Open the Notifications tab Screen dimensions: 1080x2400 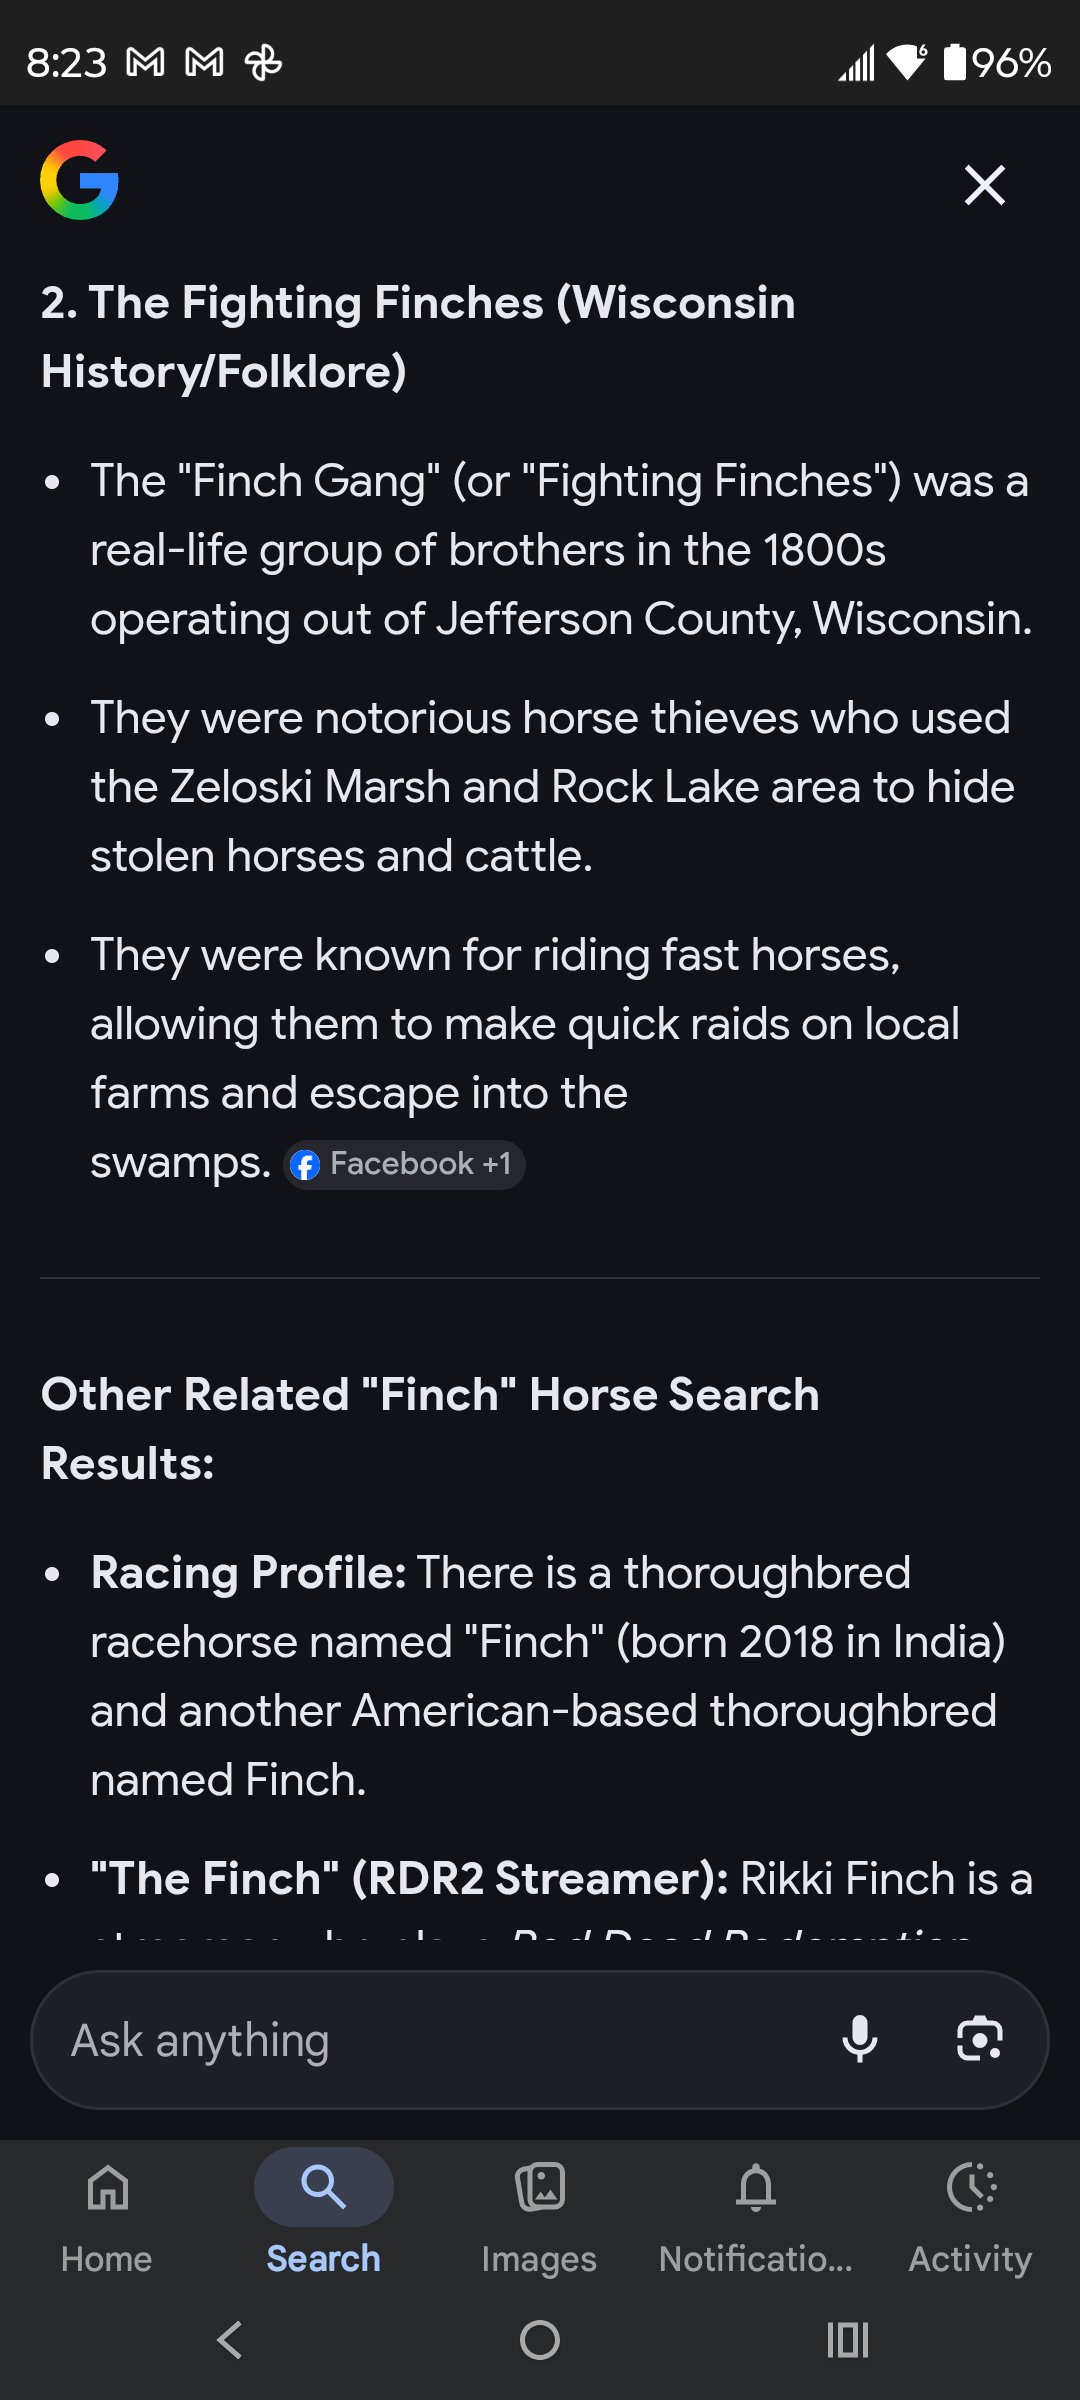coord(755,2212)
